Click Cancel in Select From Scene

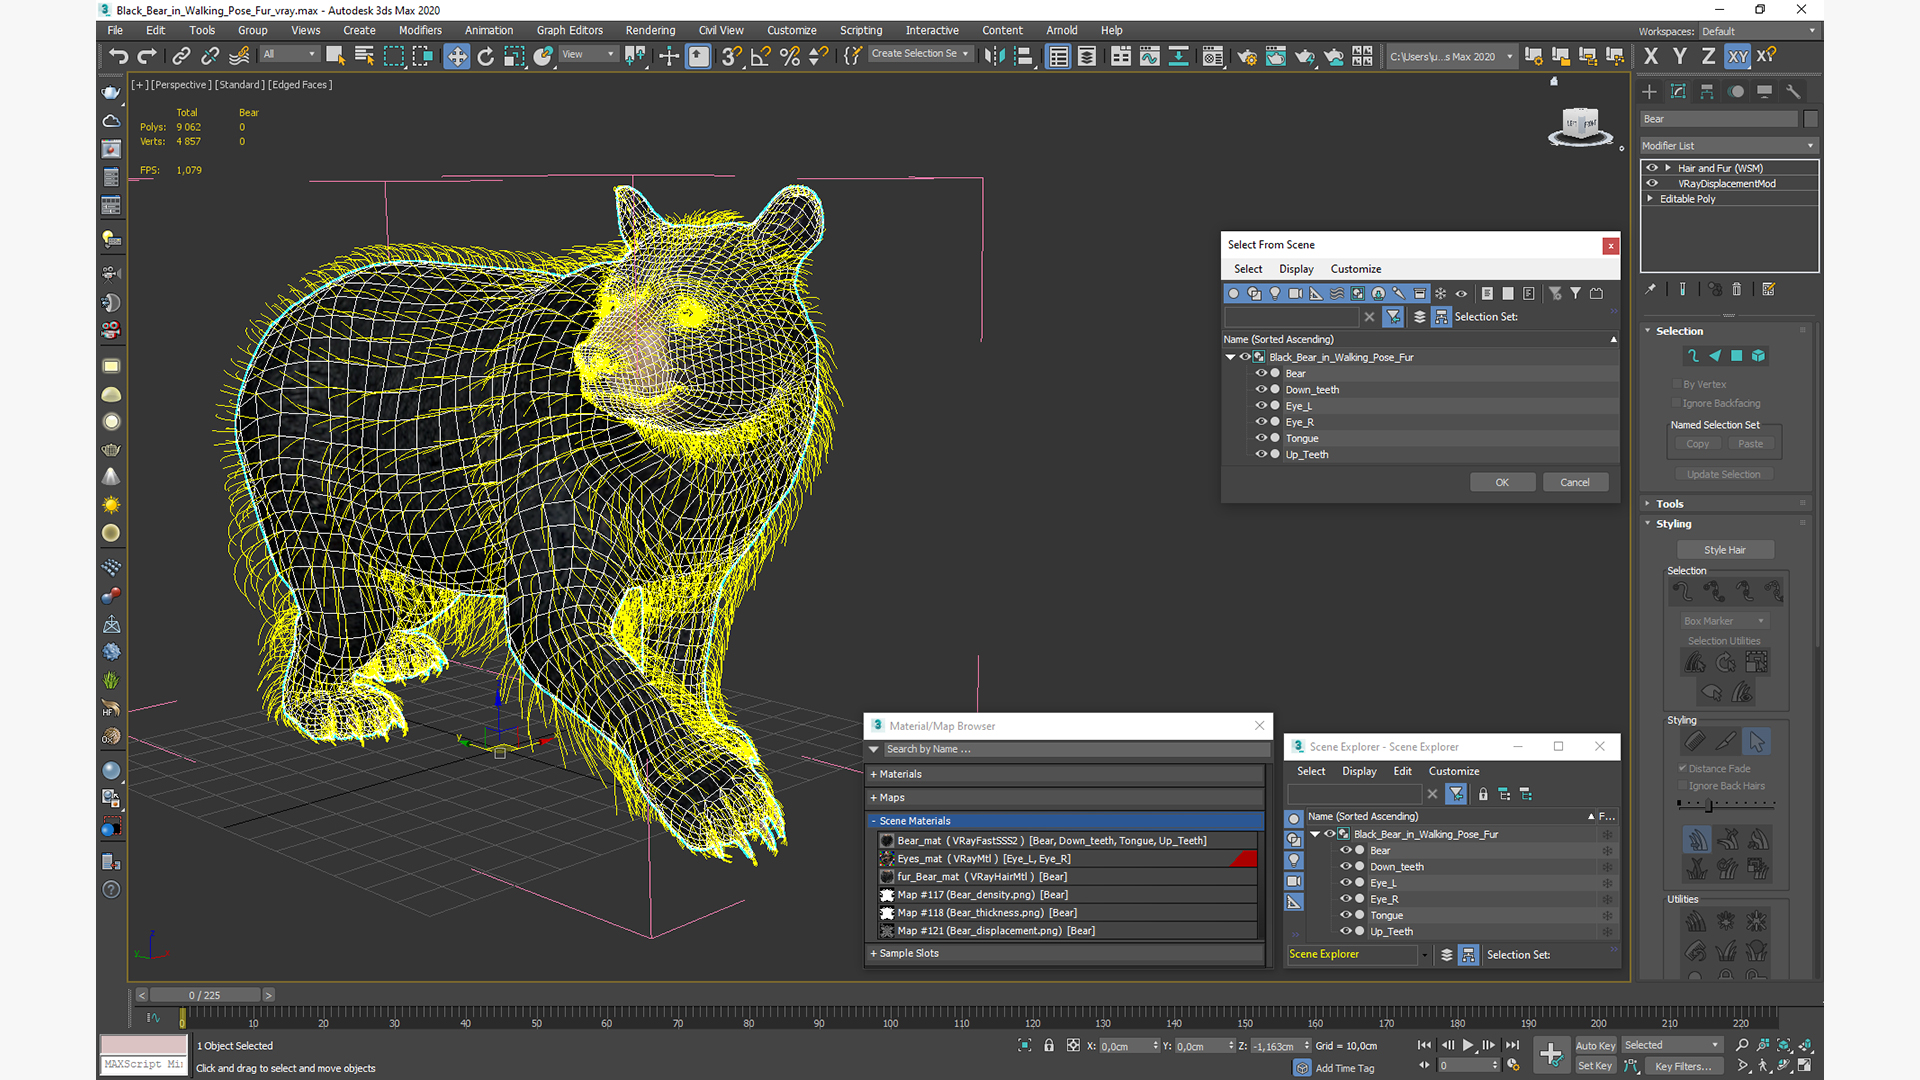[1575, 482]
